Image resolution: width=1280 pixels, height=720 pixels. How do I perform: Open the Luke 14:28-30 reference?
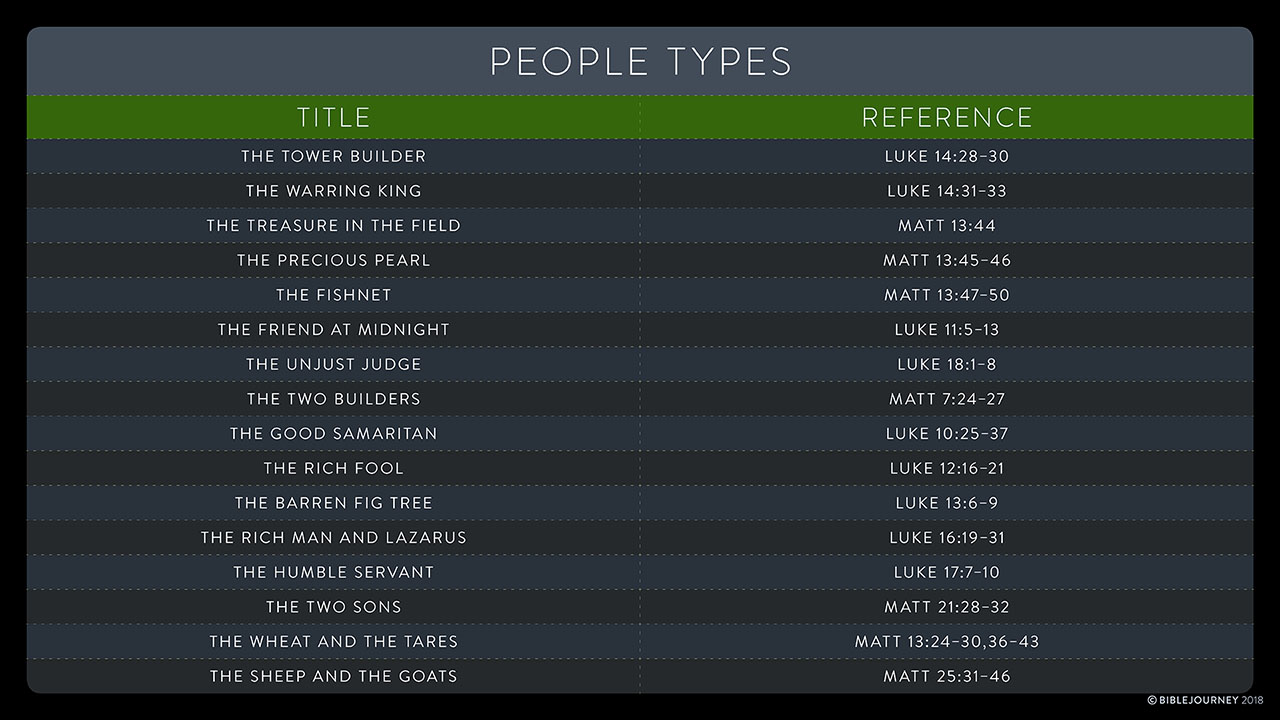pos(947,156)
